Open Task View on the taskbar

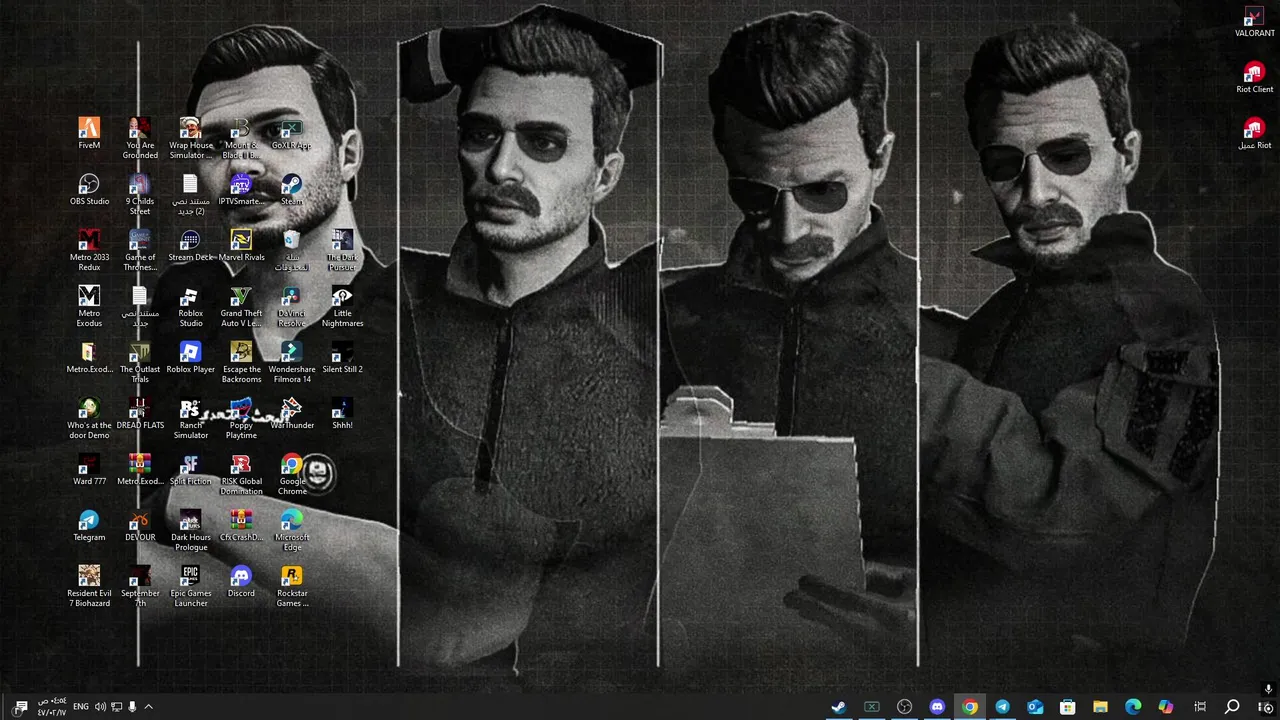(x=1199, y=707)
